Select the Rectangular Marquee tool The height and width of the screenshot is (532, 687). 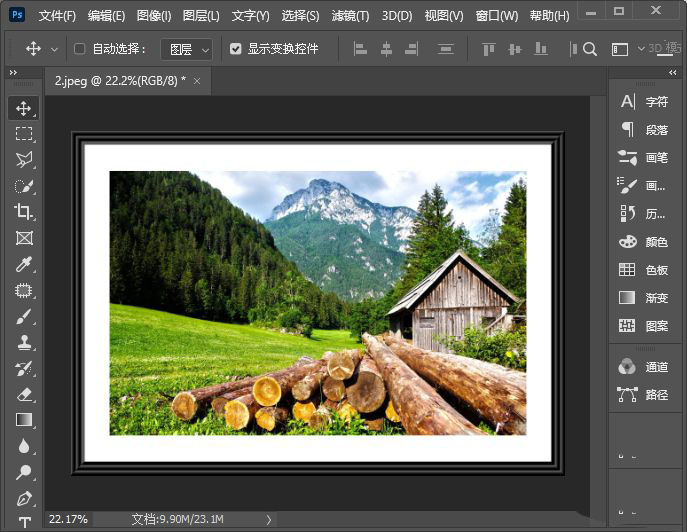tap(24, 134)
